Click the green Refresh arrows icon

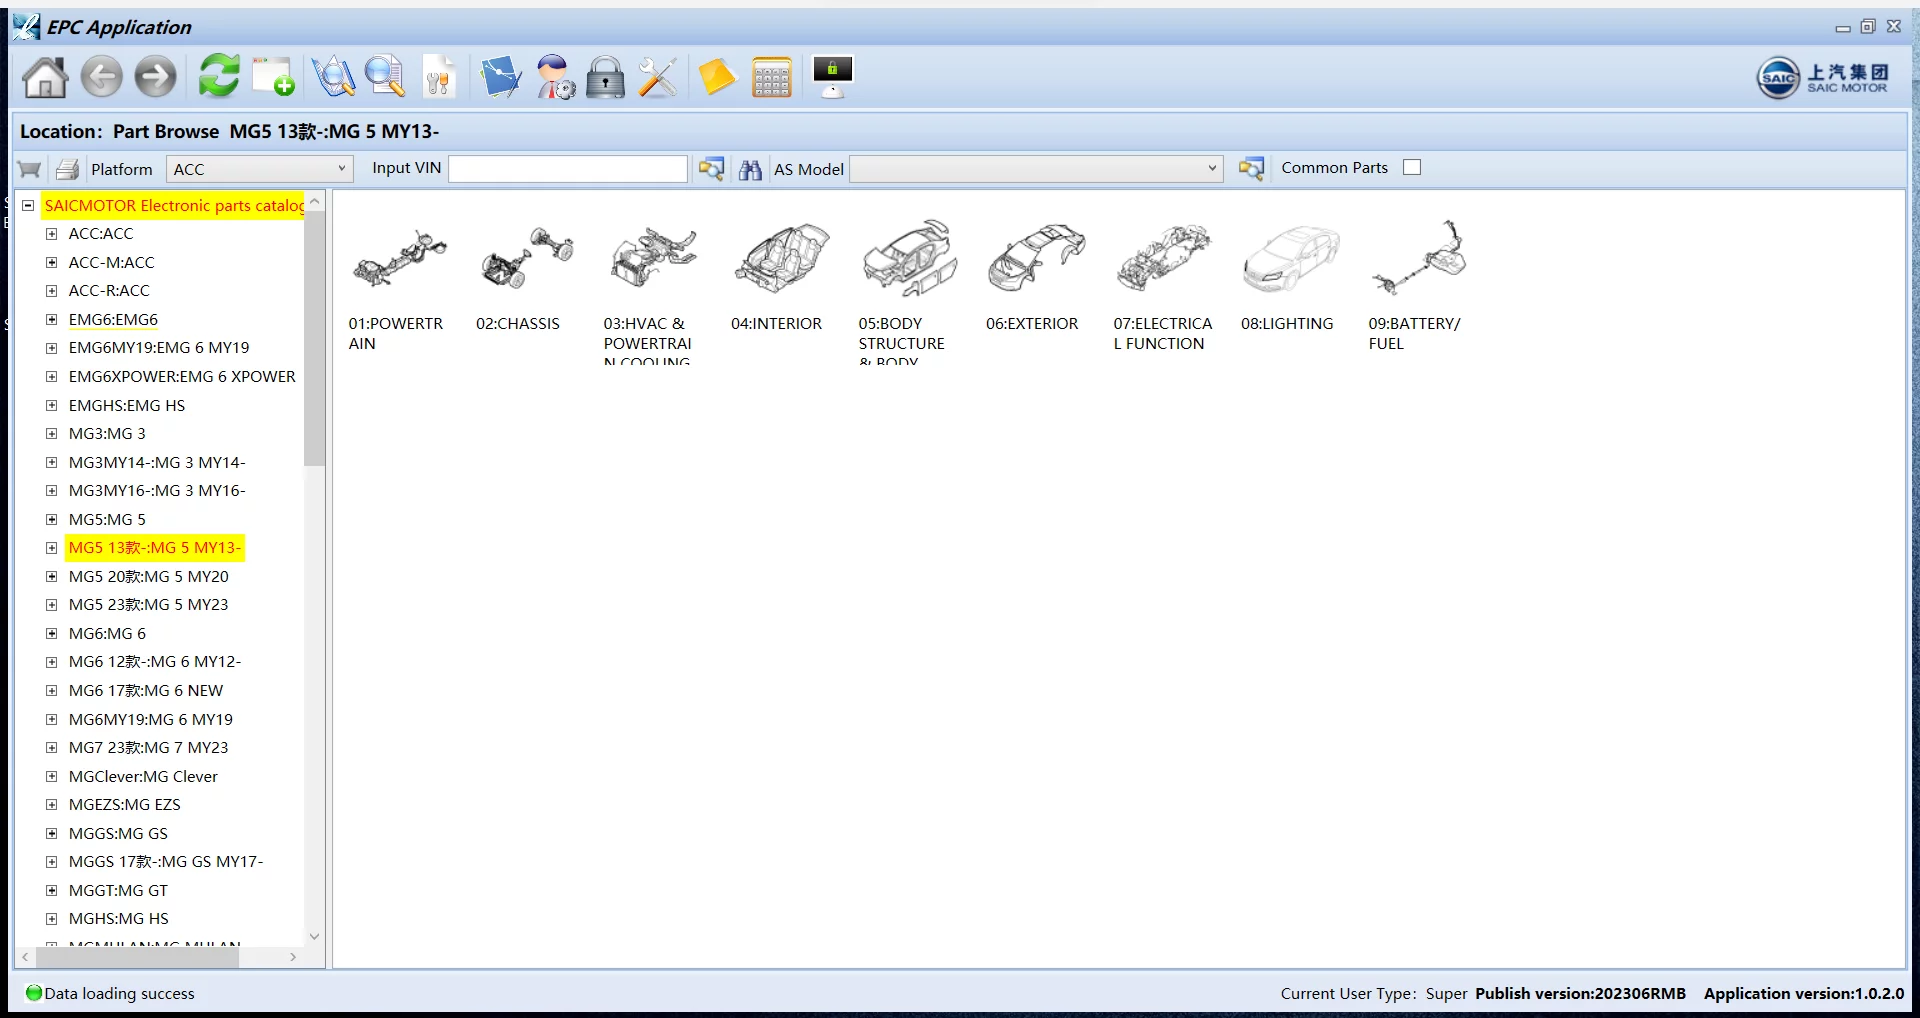click(x=218, y=76)
